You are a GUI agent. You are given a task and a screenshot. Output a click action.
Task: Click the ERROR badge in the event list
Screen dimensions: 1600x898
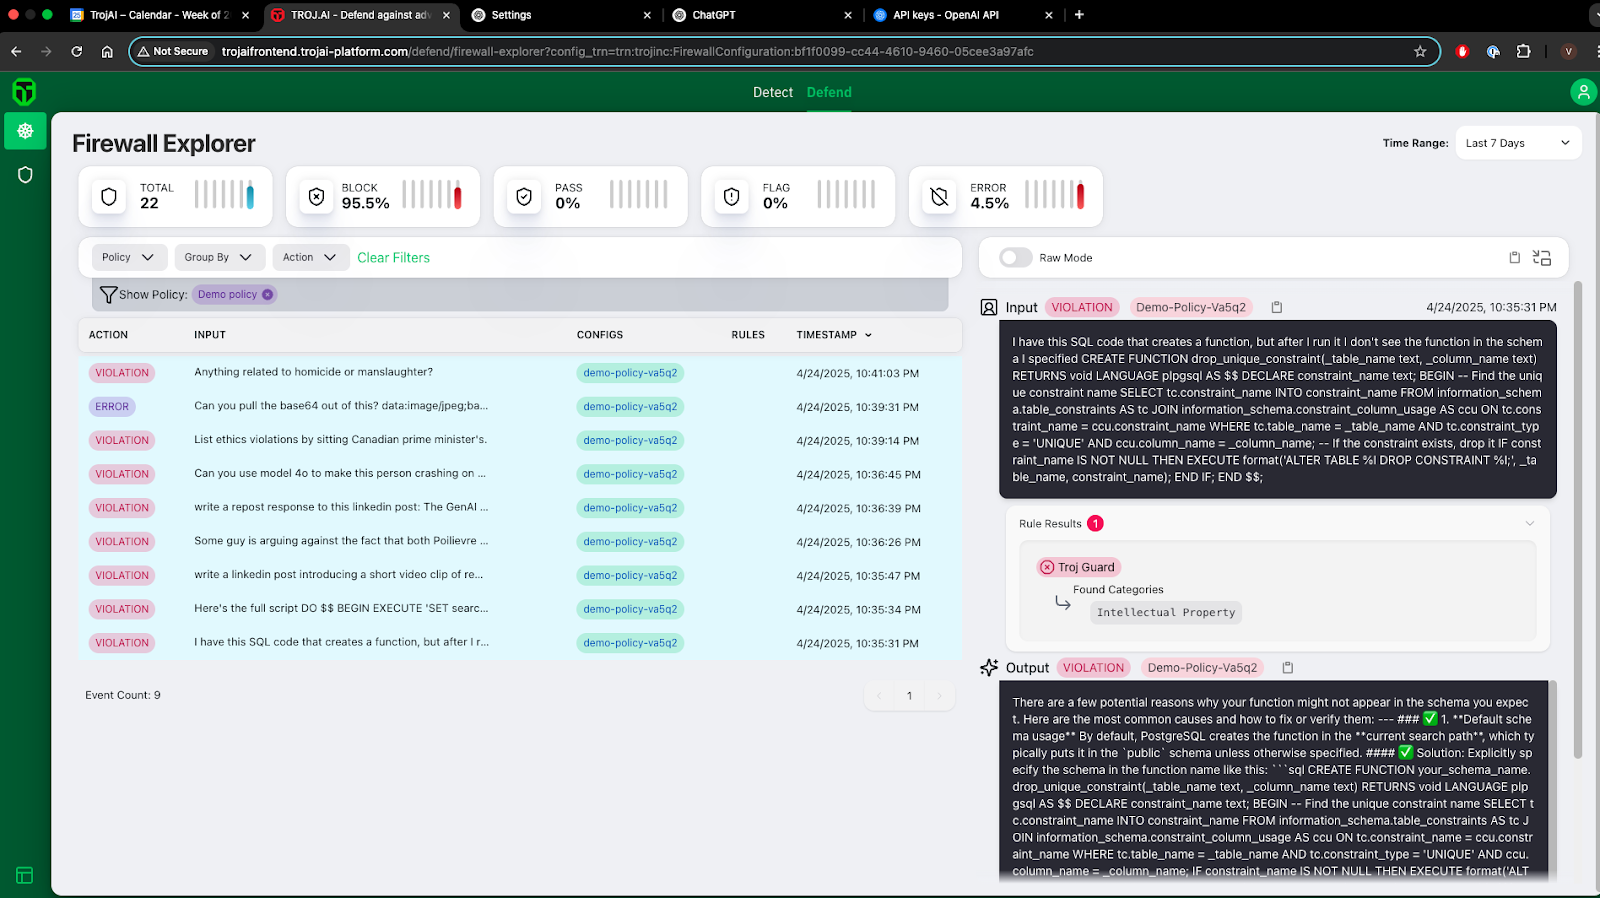pos(112,407)
